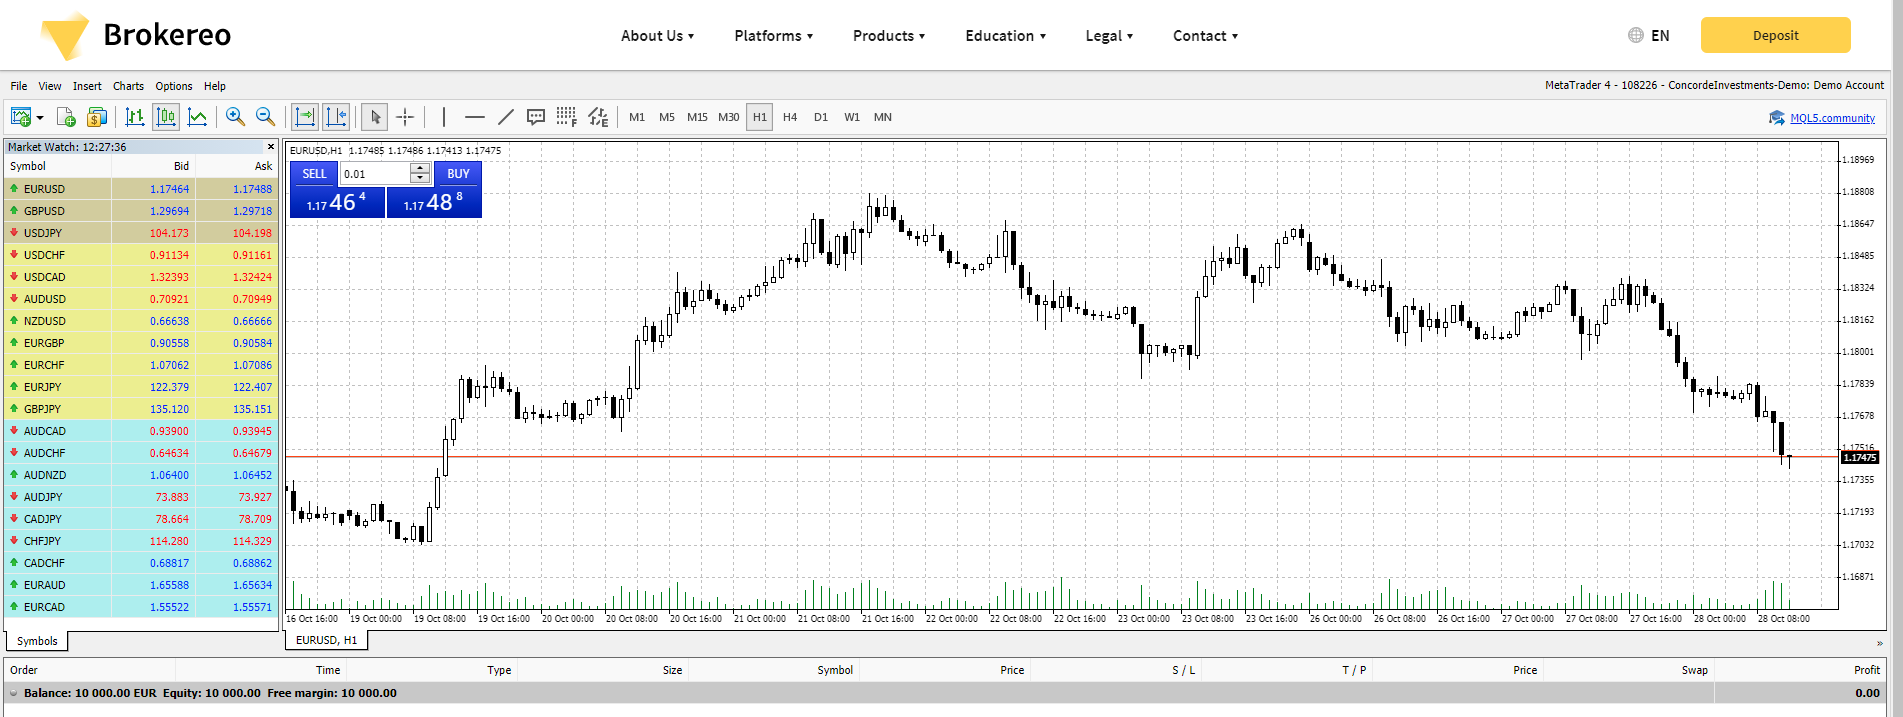Screen dimensions: 1903x717
Task: Select the text label tool
Action: pos(536,117)
